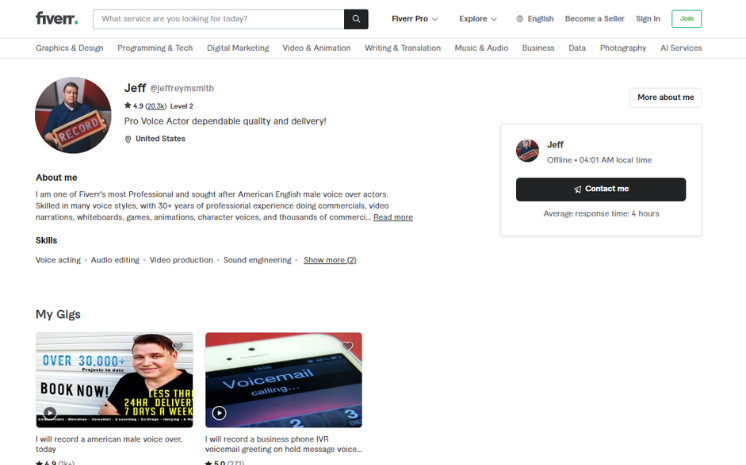This screenshot has width=746, height=465.
Task: Focus the service search input field
Action: [x=218, y=19]
